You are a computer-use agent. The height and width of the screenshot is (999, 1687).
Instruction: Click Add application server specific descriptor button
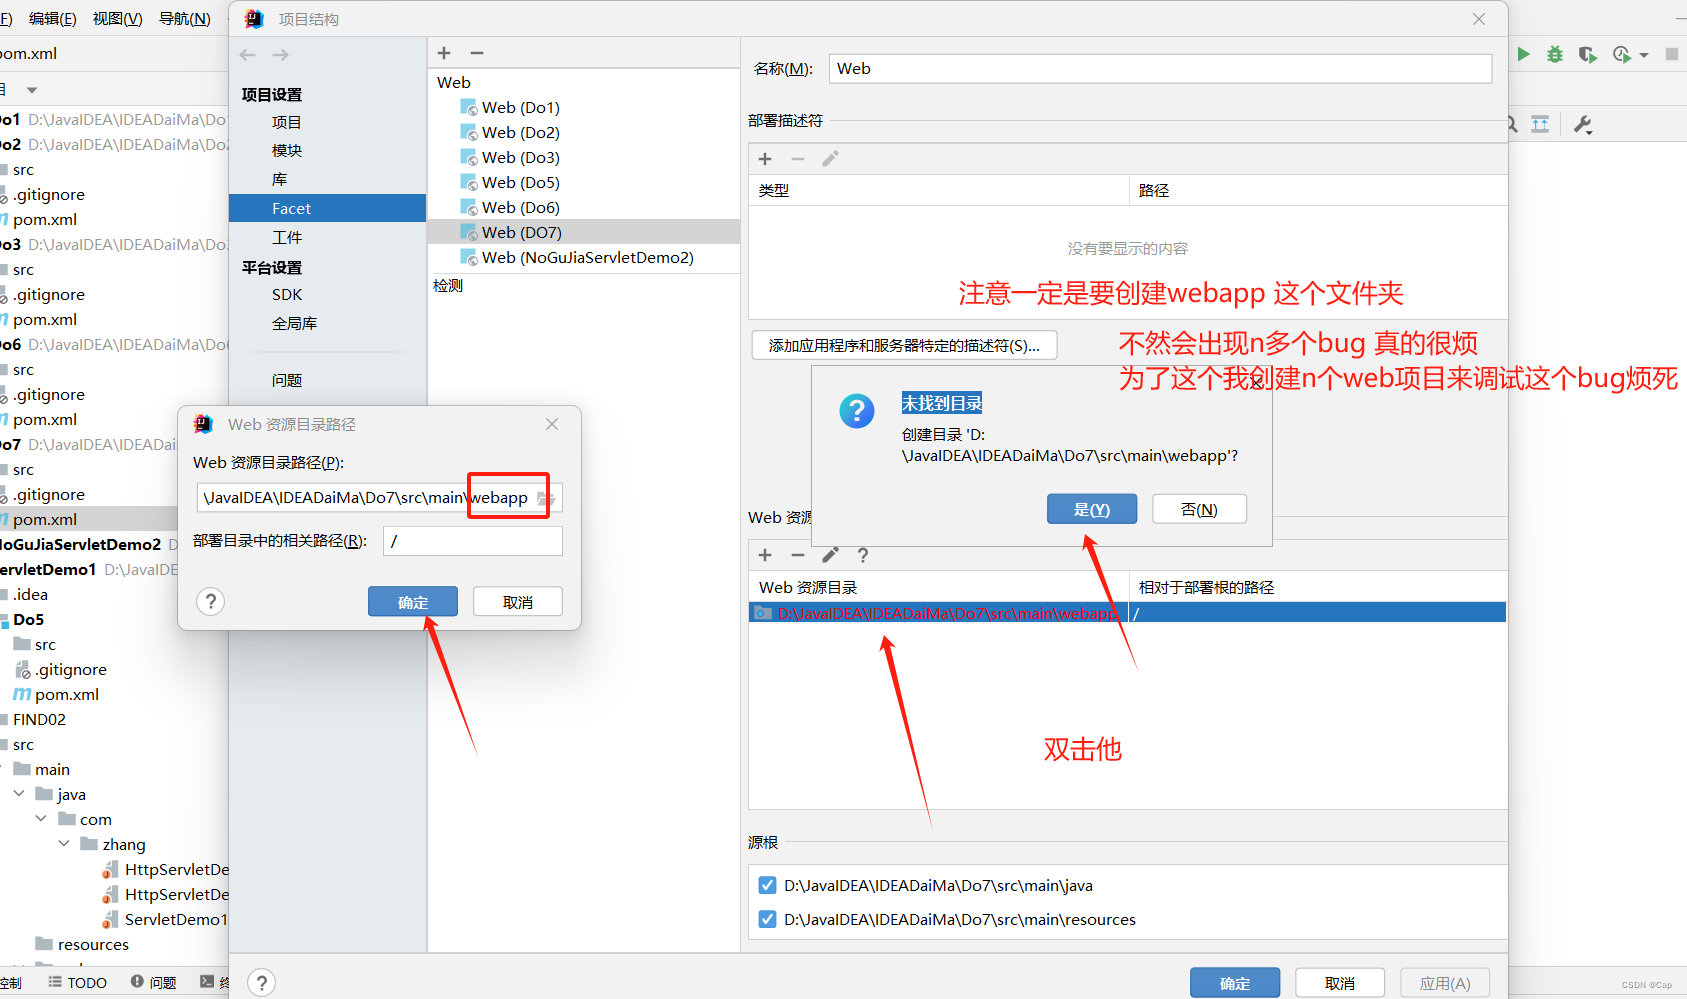904,345
